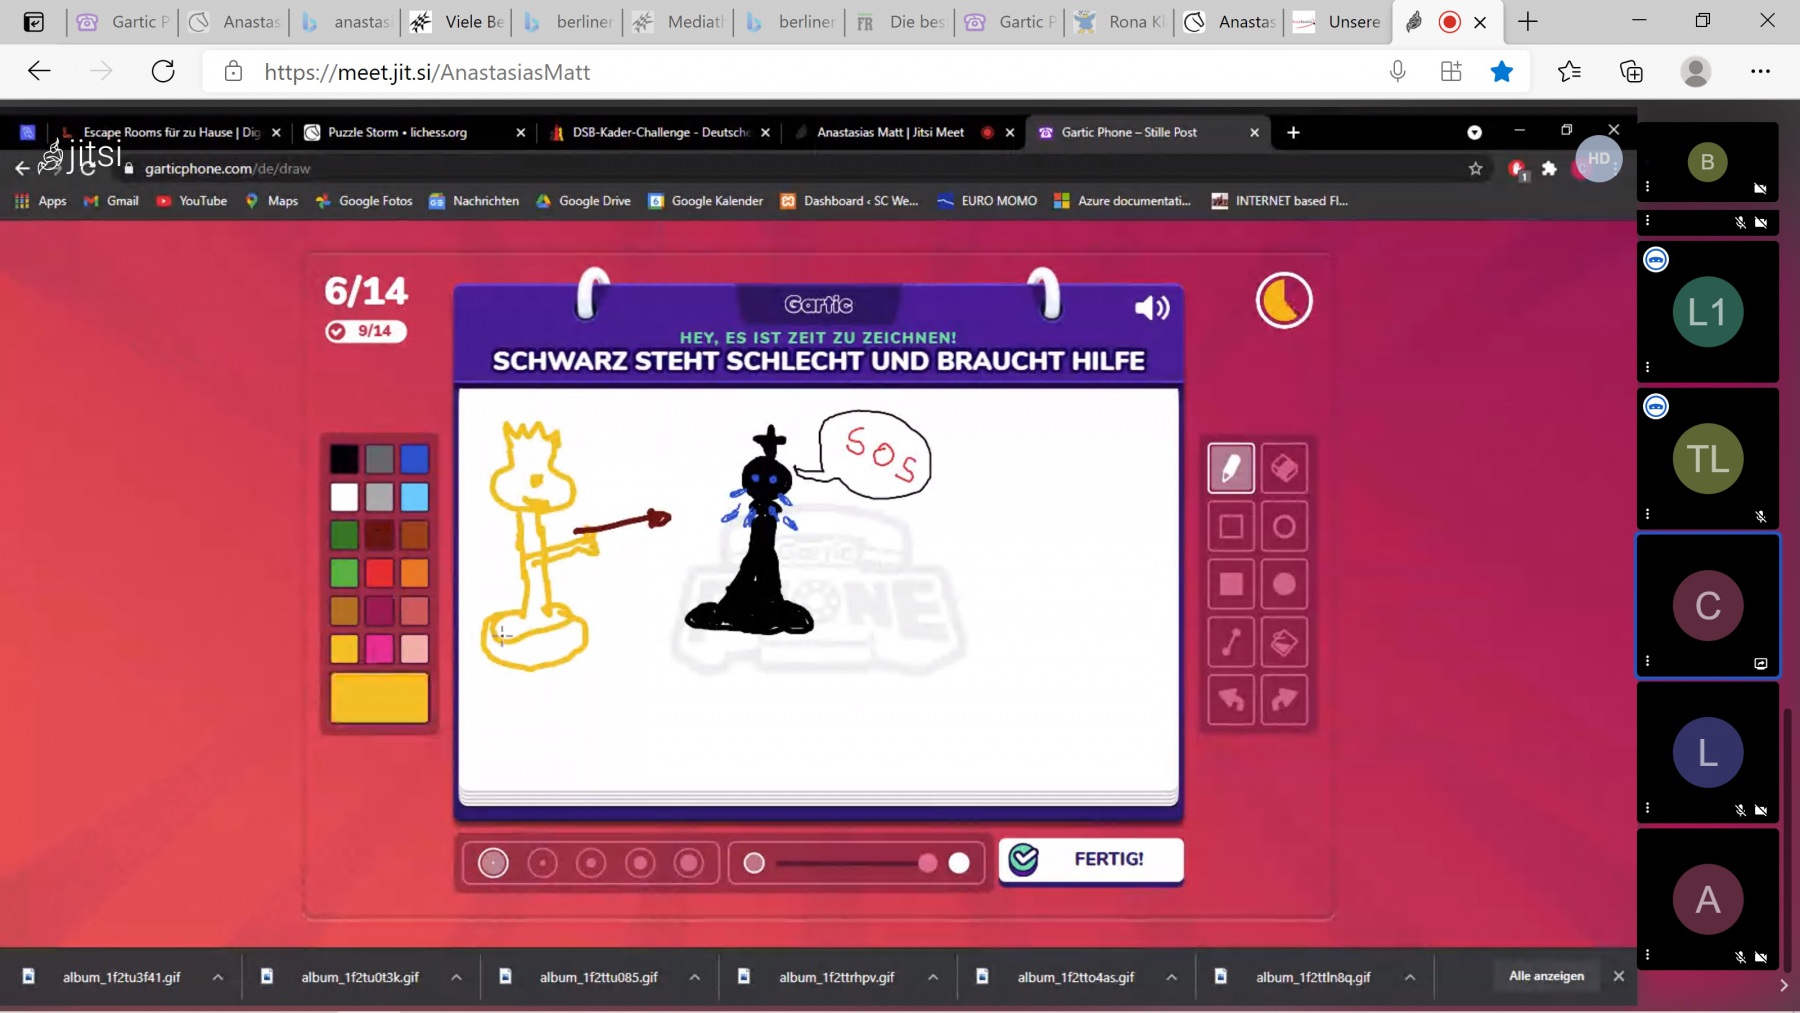Screen dimensions: 1800x1013
Task: Switch to the Puzzle Storm lichess.org tab
Action: coord(397,132)
